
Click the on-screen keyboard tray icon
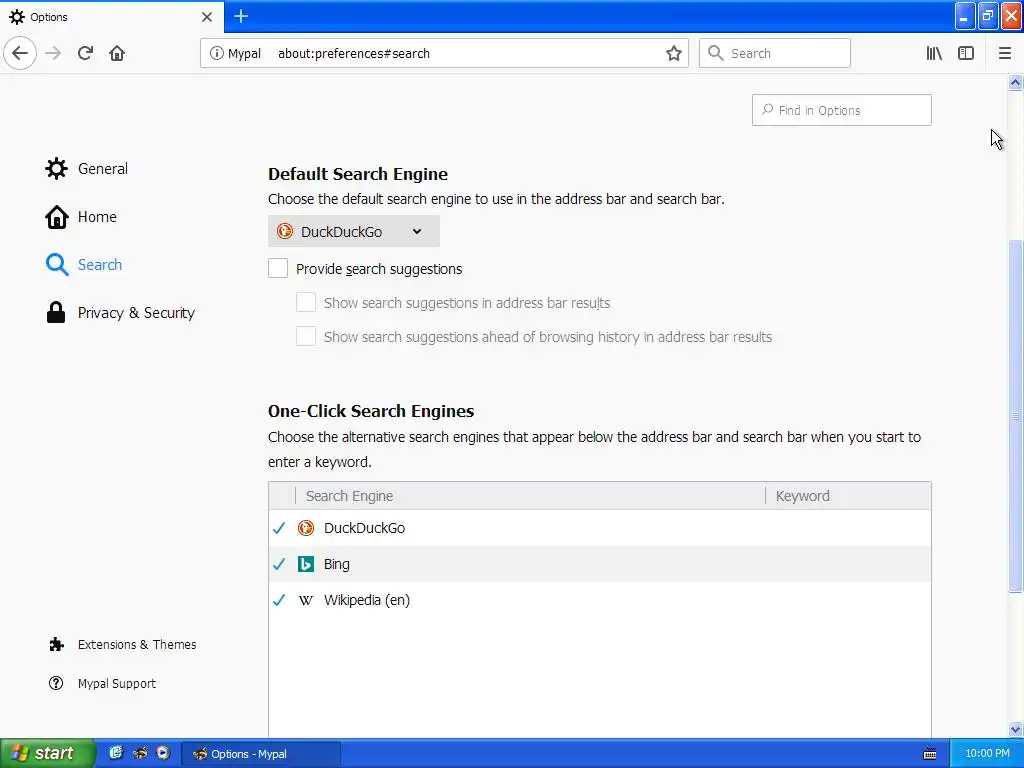tap(930, 754)
